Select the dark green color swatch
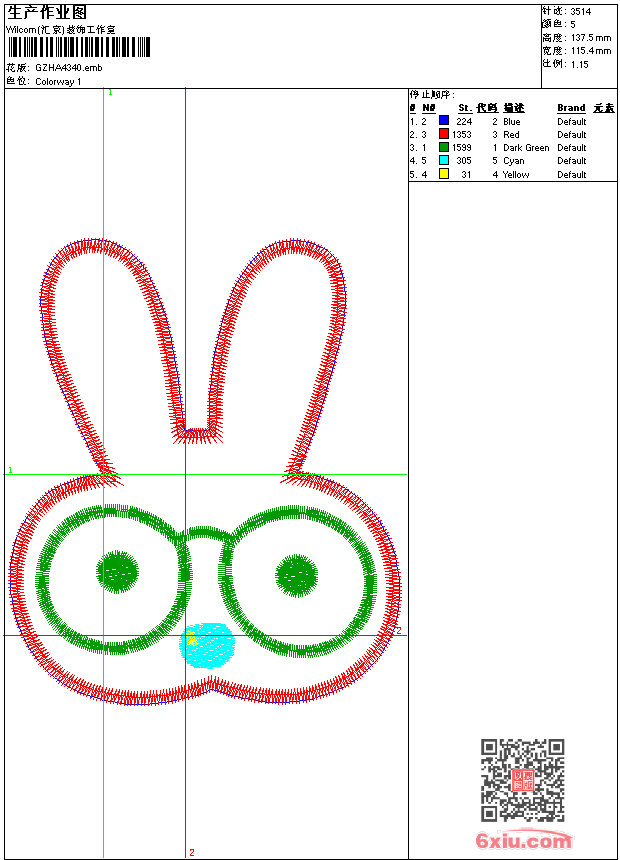Viewport: 620px width, 860px height. pos(444,146)
